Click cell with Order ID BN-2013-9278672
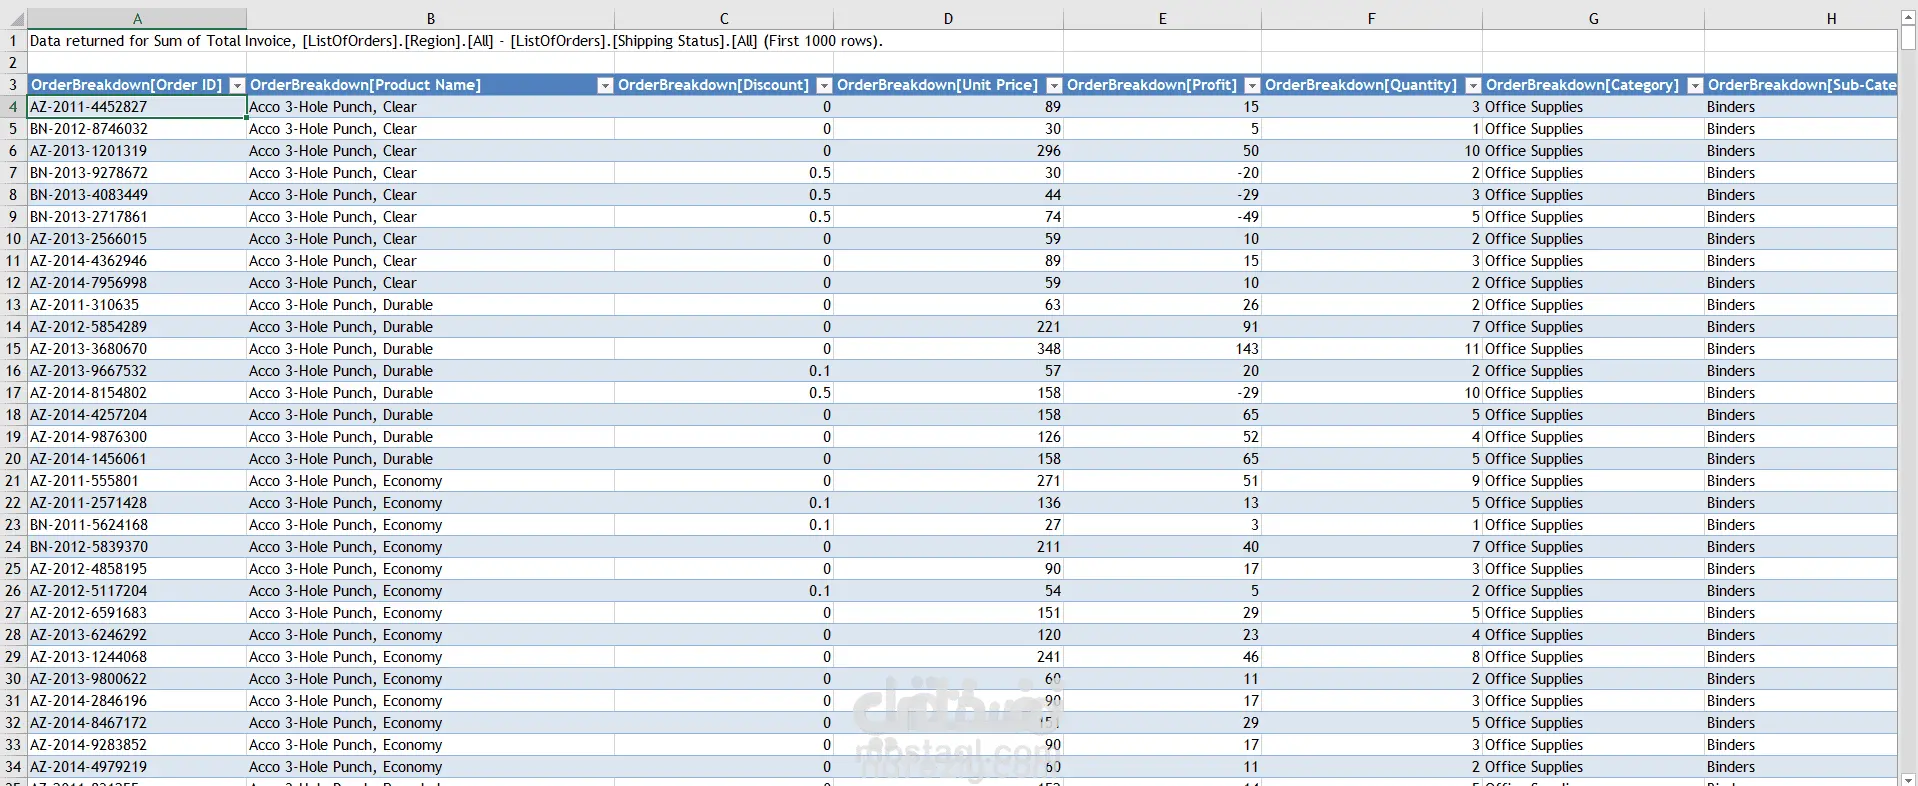Image resolution: width=1918 pixels, height=786 pixels. pos(137,173)
